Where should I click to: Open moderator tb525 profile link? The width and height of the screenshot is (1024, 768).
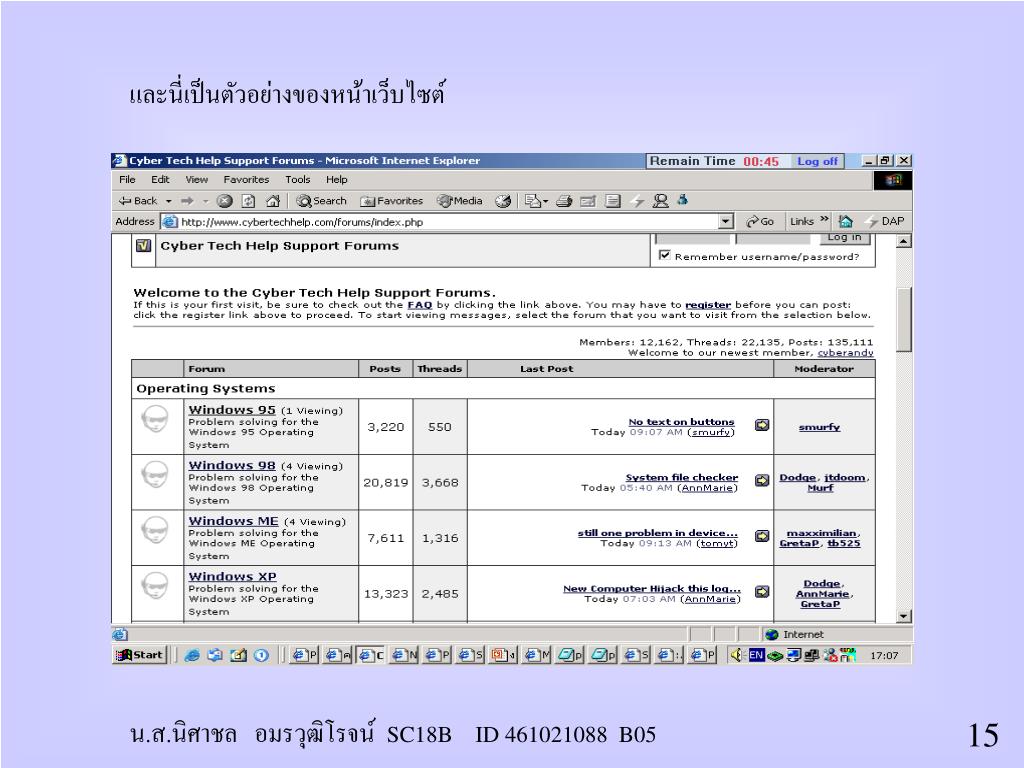[x=843, y=543]
